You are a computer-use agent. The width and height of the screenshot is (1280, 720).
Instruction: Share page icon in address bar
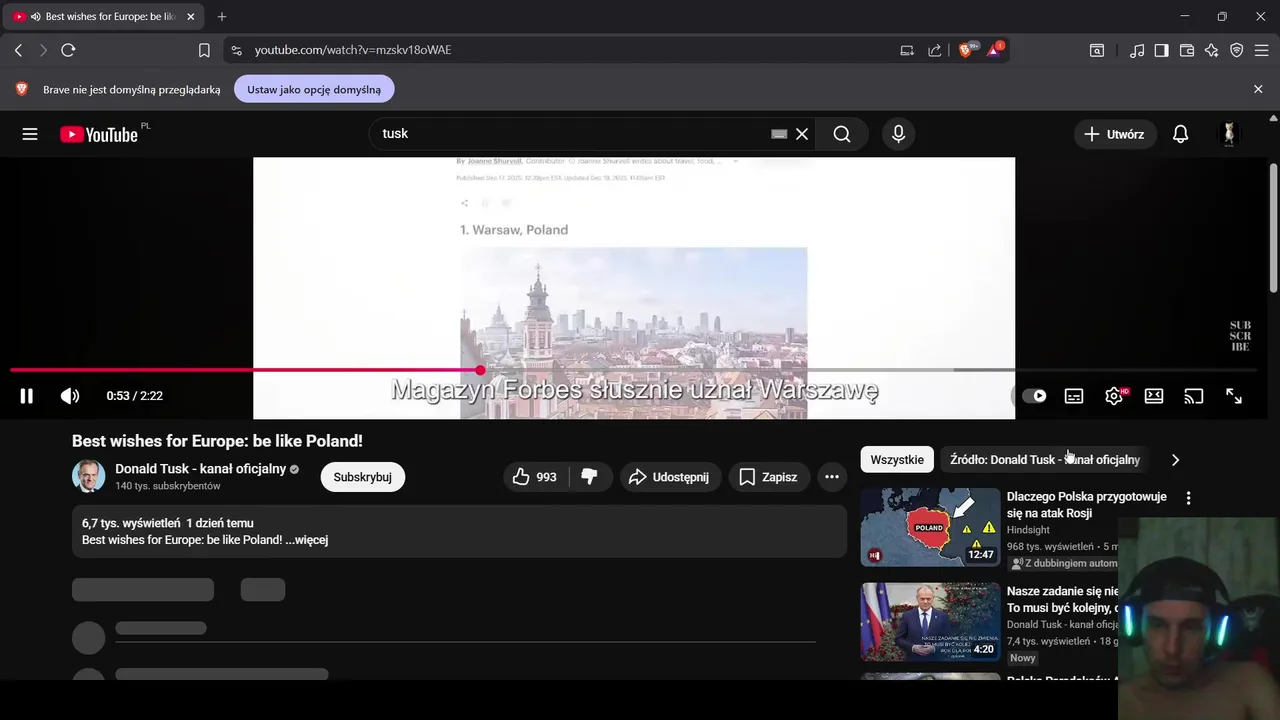pyautogui.click(x=934, y=50)
